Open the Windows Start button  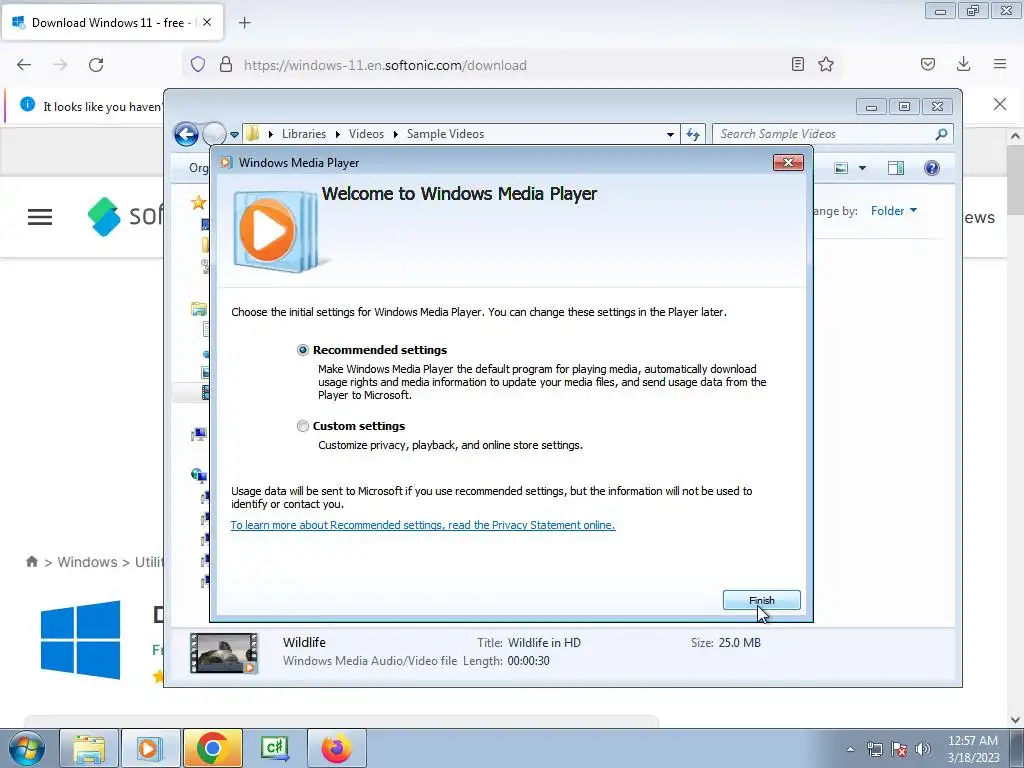point(27,748)
